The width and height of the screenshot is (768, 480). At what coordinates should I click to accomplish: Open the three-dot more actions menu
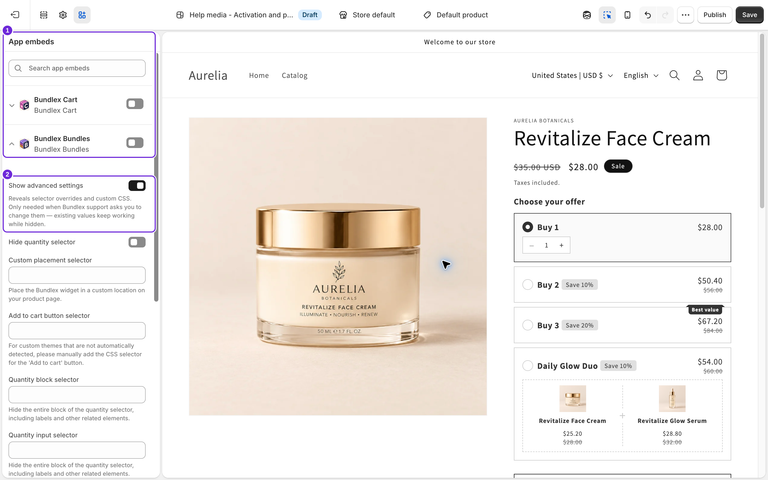point(685,15)
